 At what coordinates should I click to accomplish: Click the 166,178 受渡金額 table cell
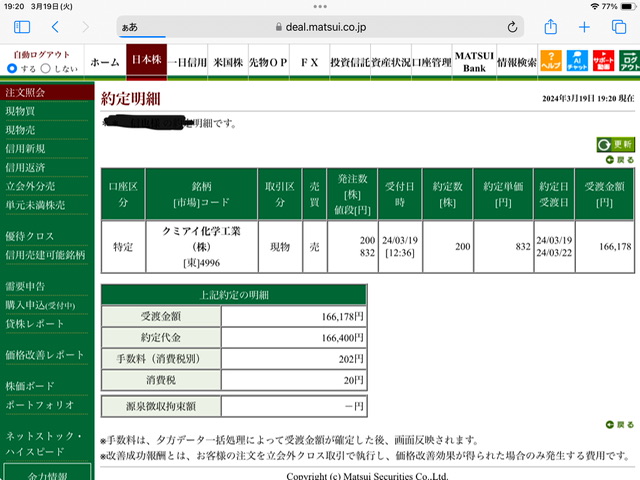604,247
